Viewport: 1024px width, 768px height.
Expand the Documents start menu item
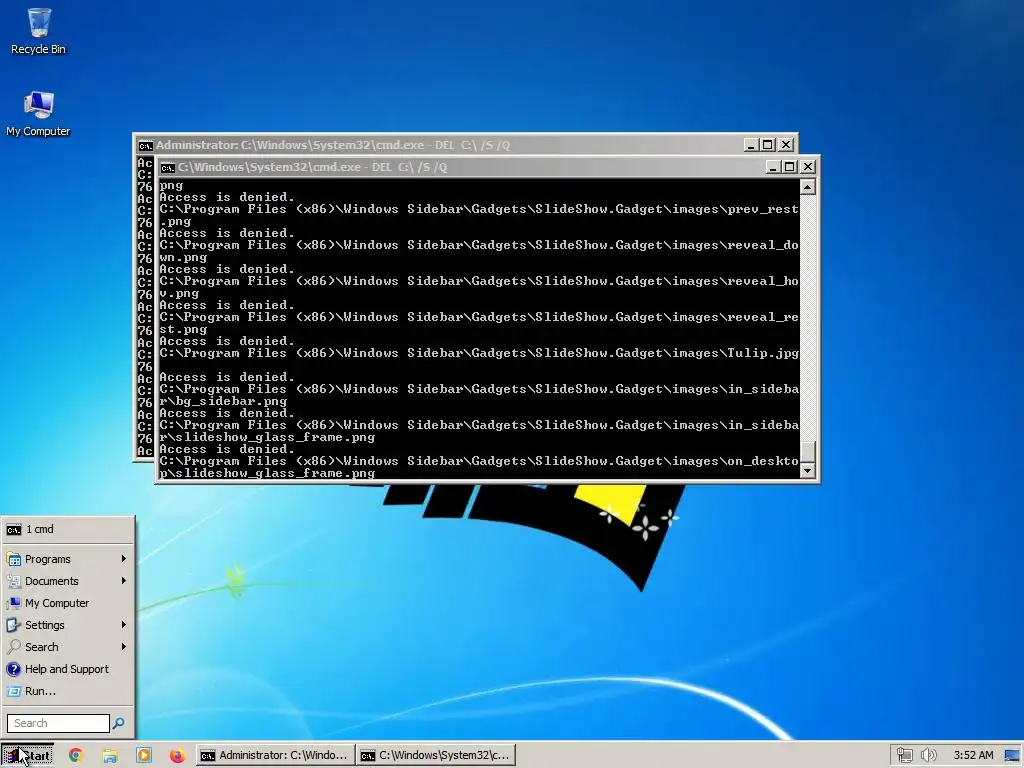(x=68, y=581)
